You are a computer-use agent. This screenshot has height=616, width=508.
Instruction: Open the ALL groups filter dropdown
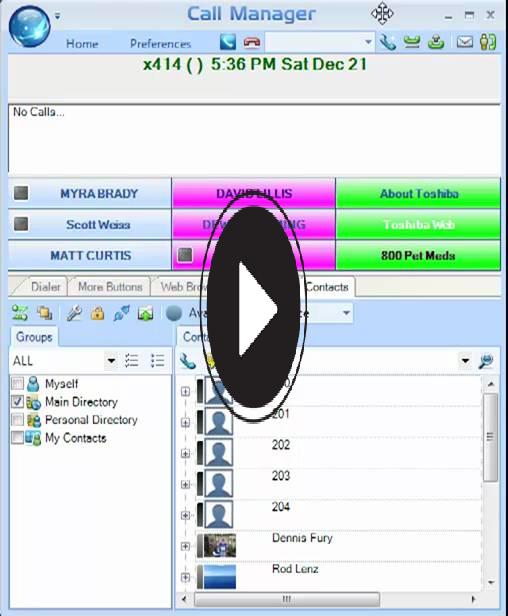pos(111,361)
